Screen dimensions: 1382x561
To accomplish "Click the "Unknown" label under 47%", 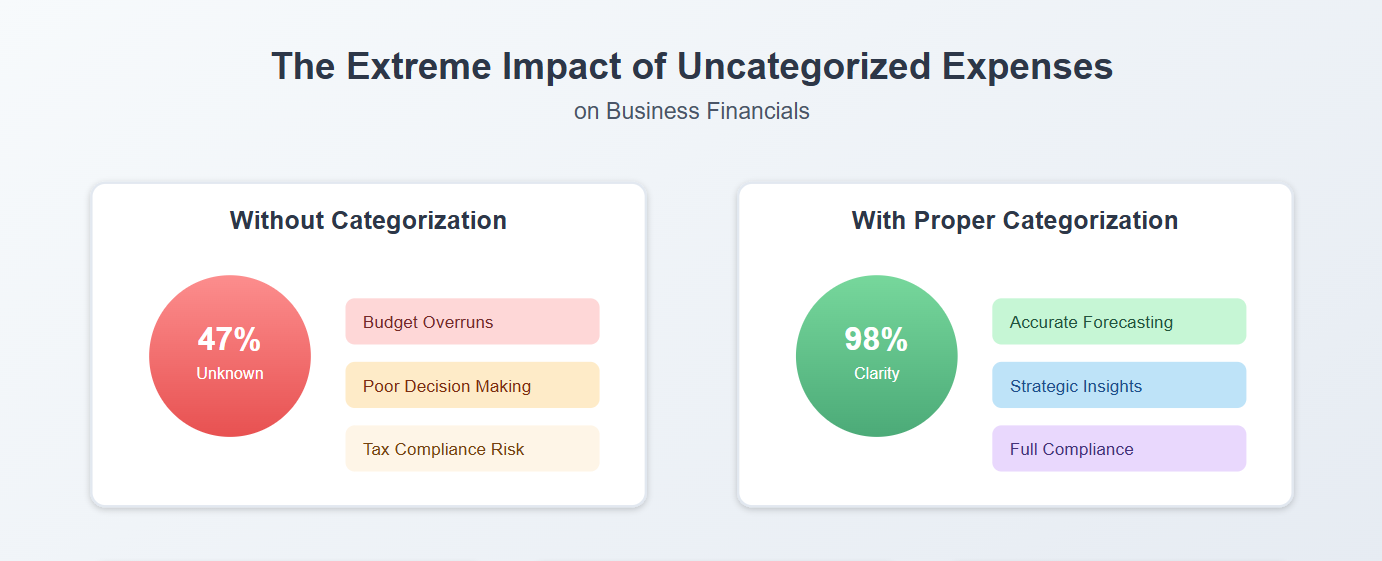I will pos(230,374).
